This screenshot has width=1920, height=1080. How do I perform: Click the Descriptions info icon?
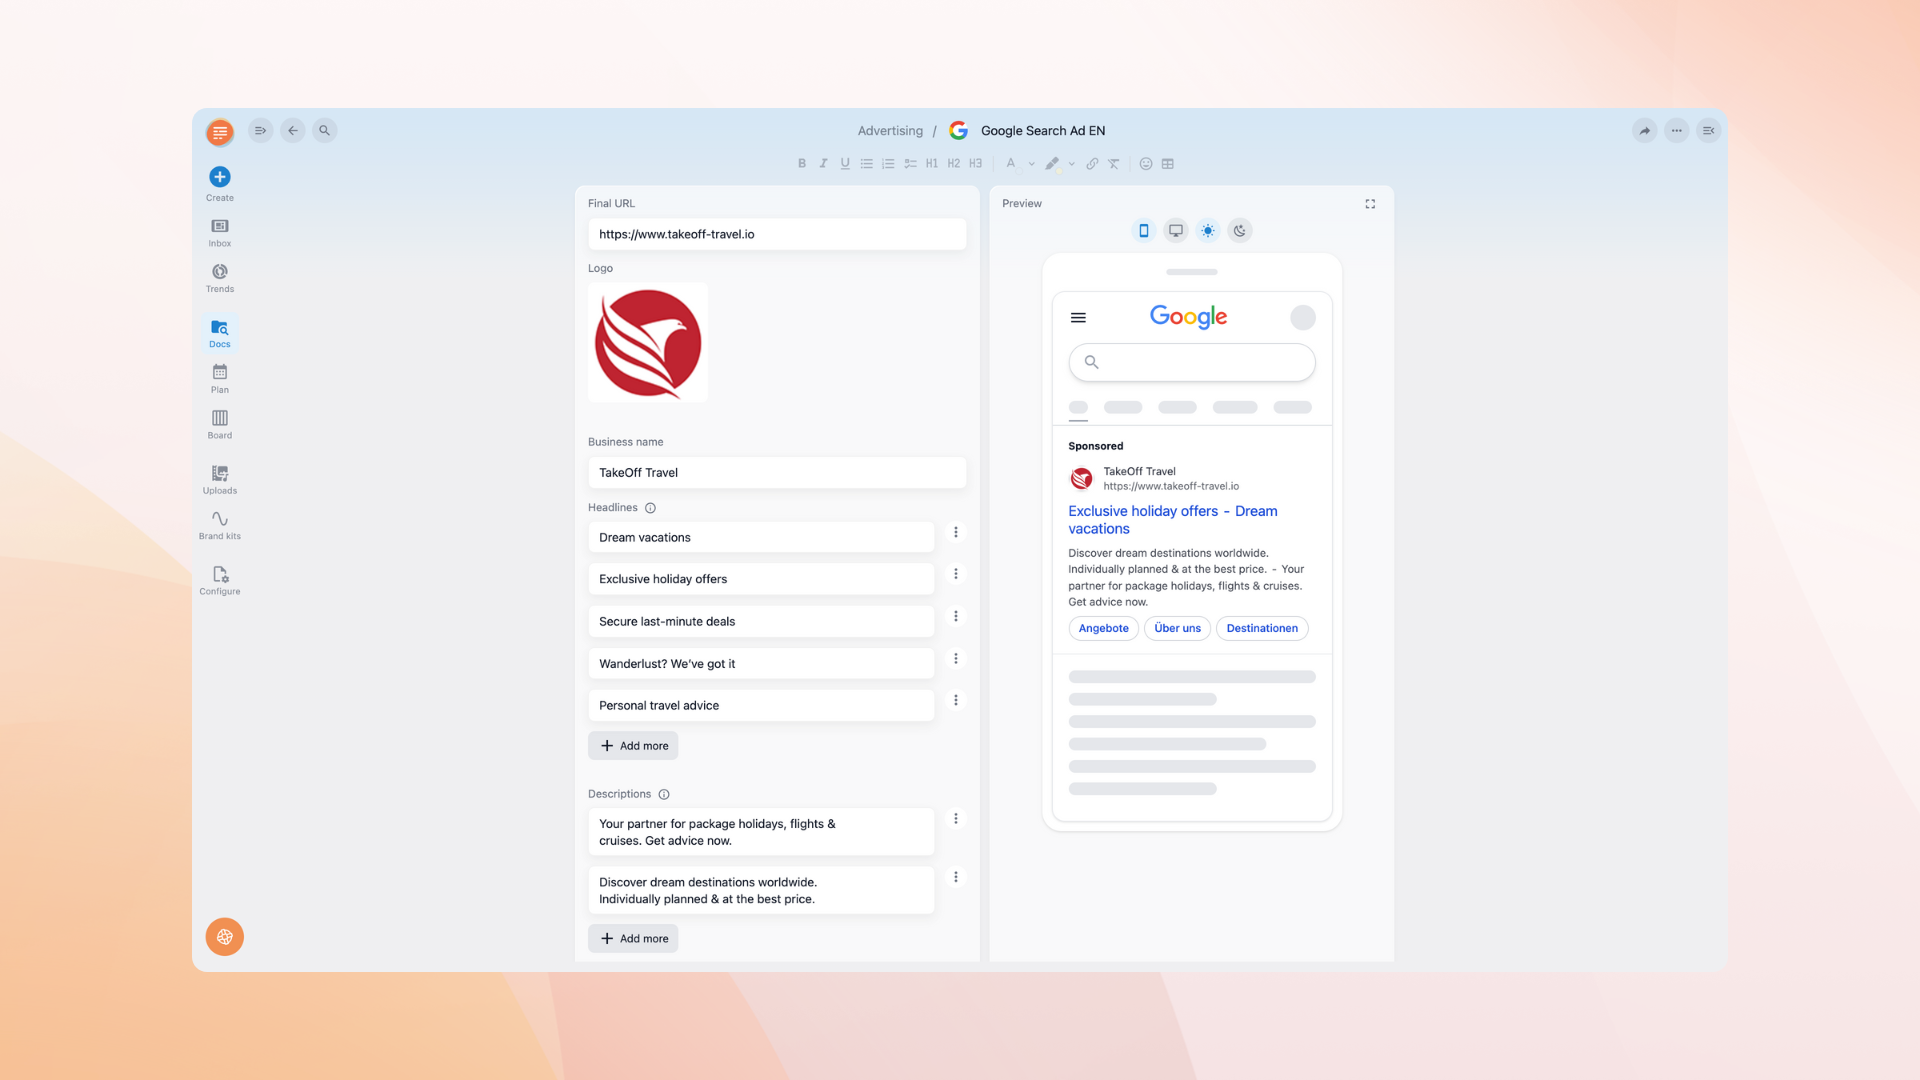664,794
